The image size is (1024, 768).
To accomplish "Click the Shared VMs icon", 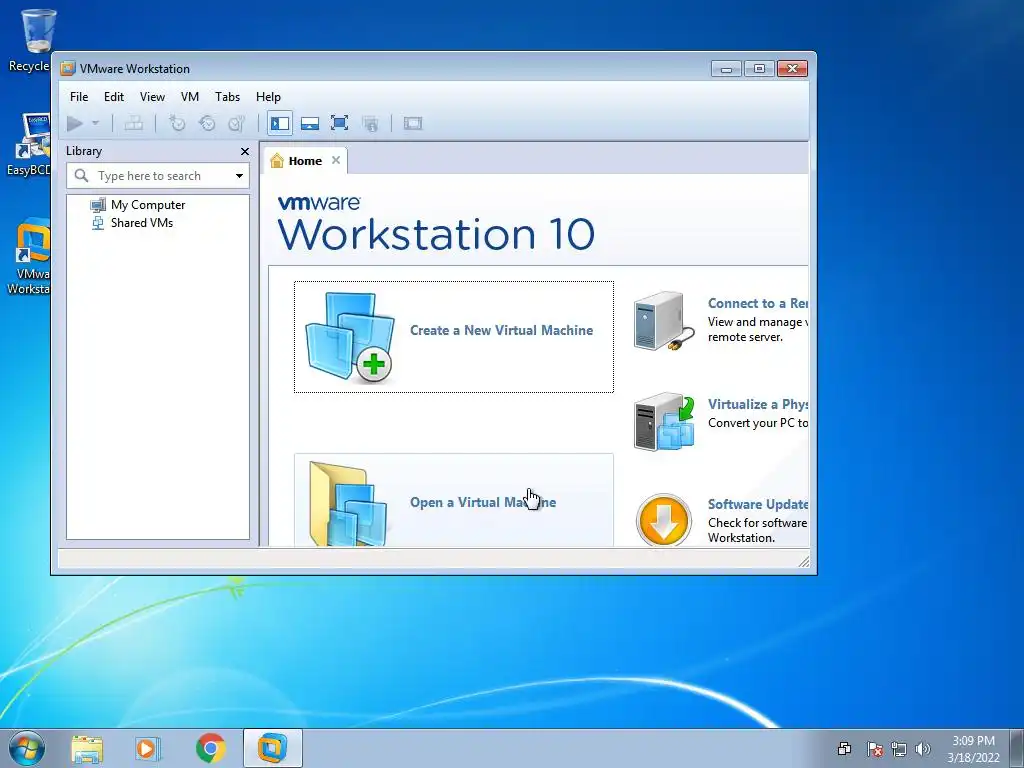I will click(x=98, y=223).
